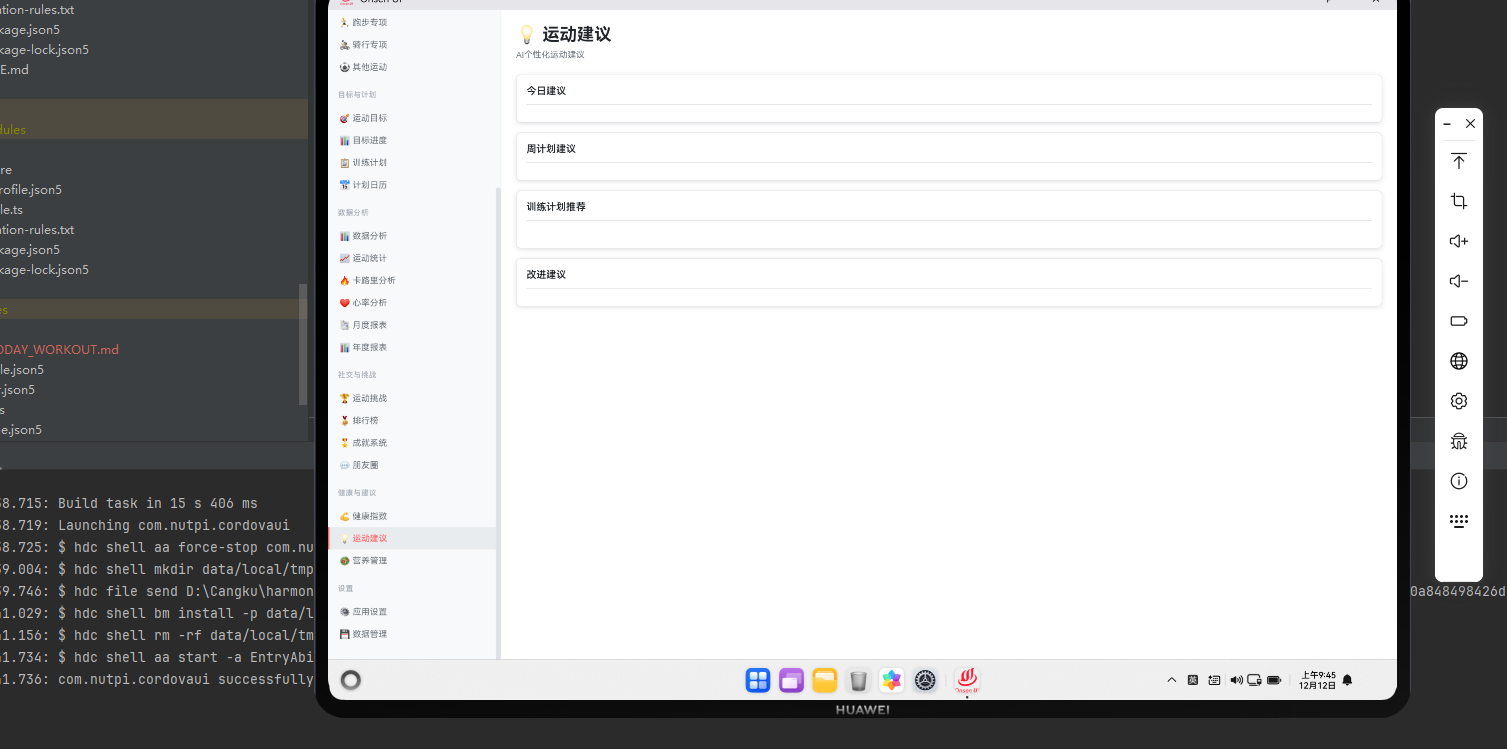Open 训练计划 sidebar item
1507x749 pixels.
tap(412, 162)
